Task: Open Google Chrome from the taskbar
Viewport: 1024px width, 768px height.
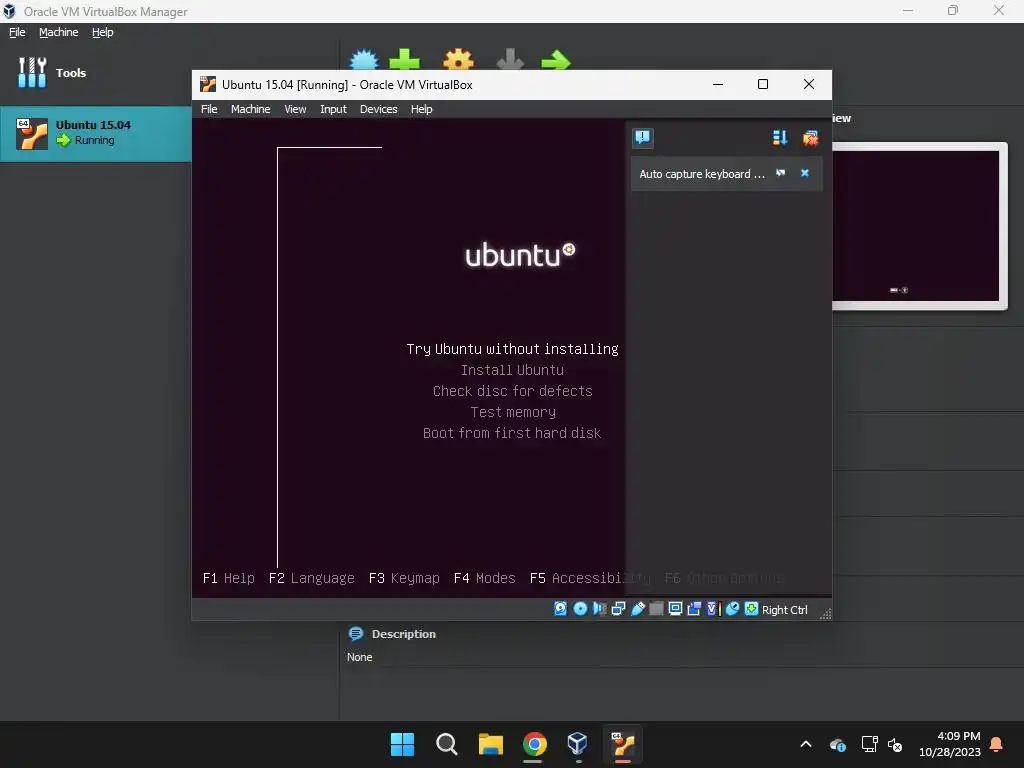Action: [x=534, y=744]
